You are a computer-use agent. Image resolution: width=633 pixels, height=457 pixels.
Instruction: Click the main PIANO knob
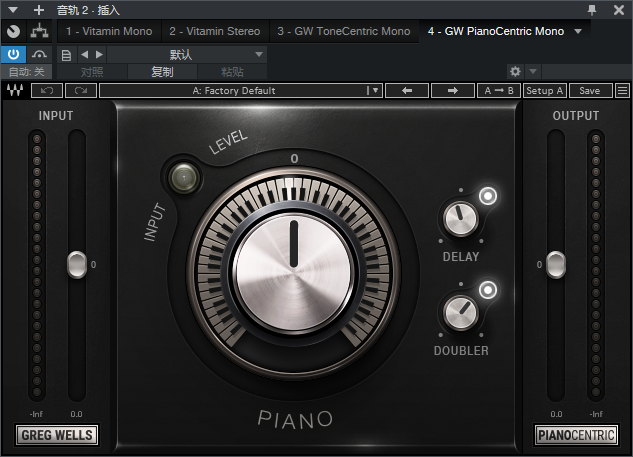294,273
